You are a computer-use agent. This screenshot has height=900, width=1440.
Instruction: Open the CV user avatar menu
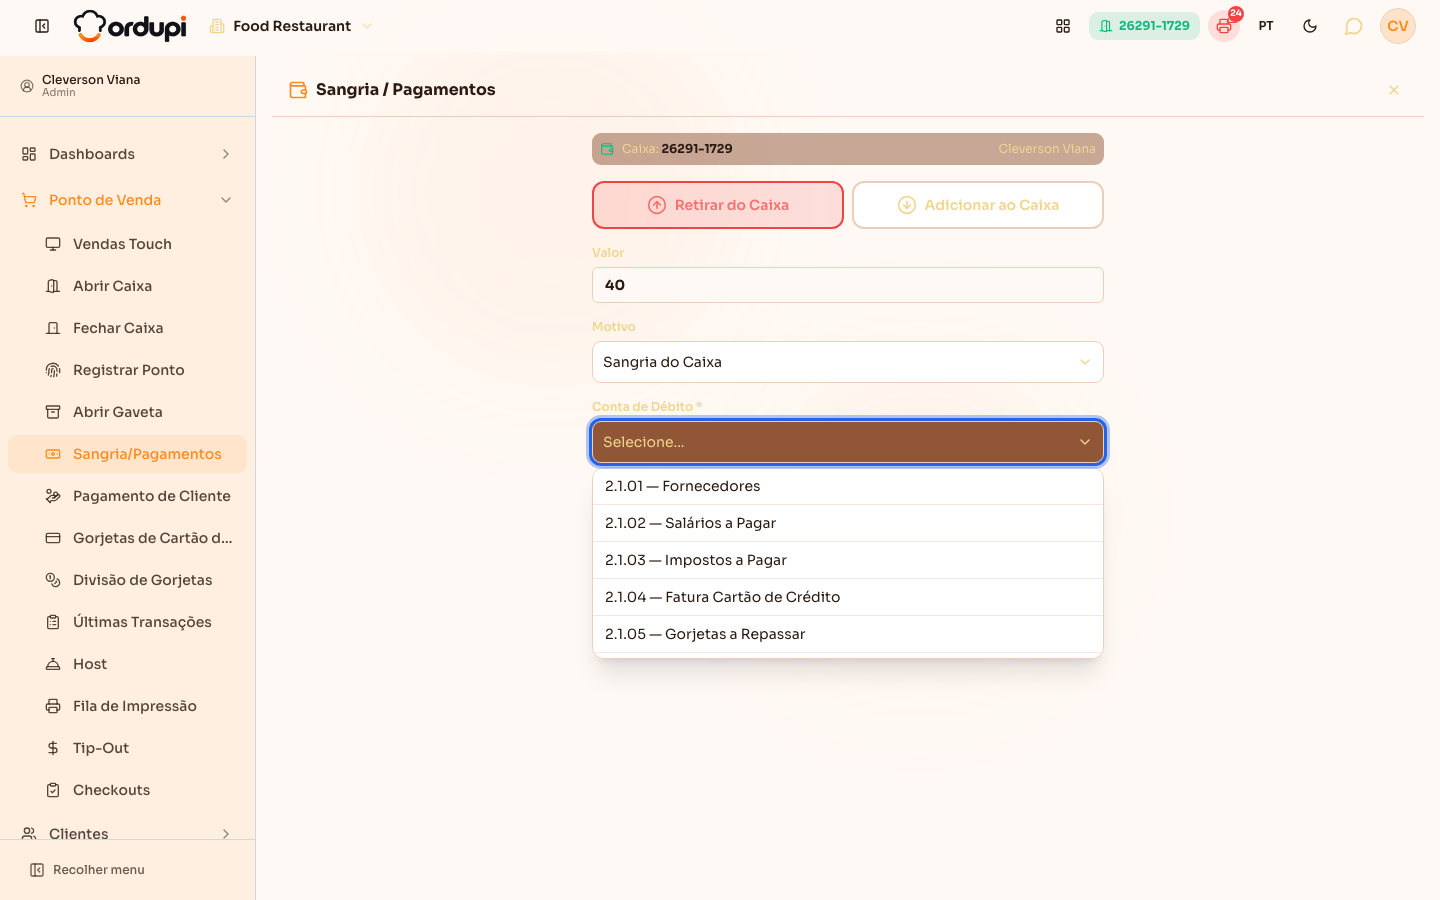point(1398,26)
